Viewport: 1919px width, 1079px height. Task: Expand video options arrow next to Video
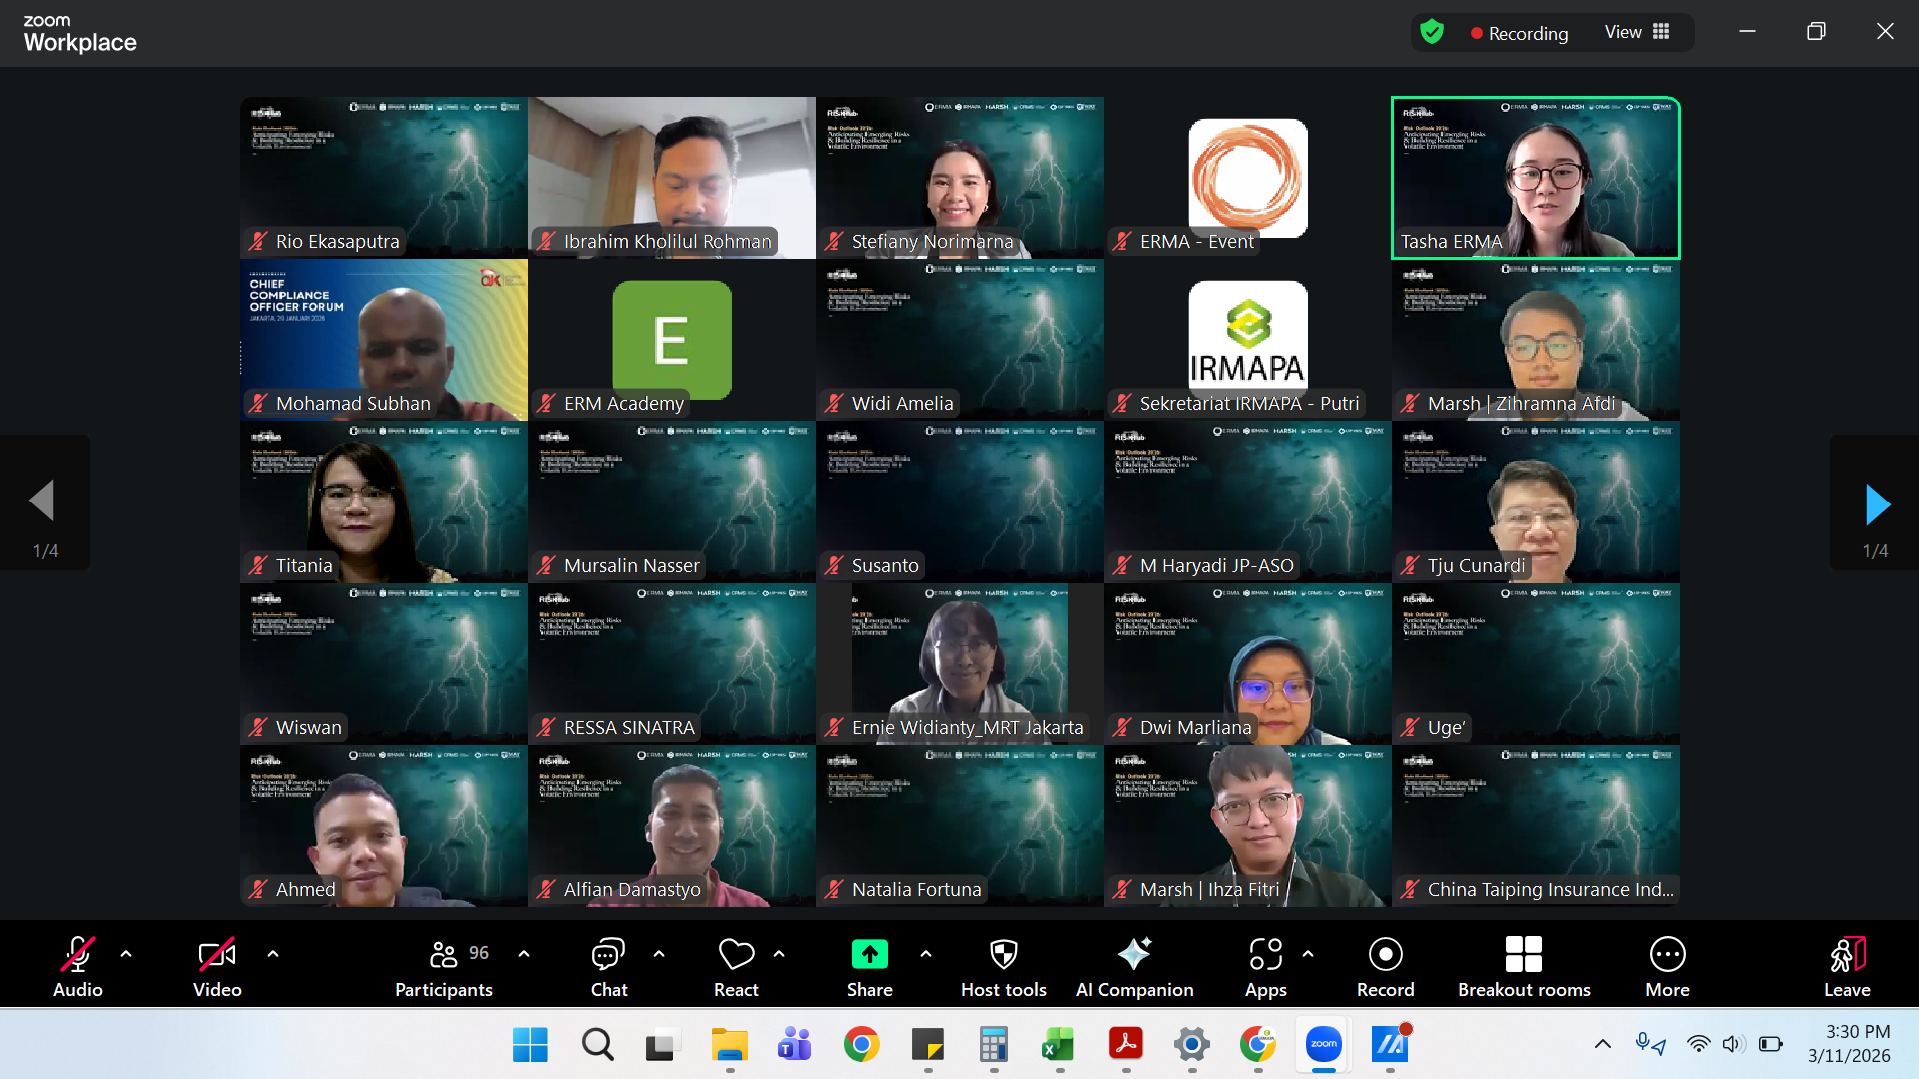273,954
